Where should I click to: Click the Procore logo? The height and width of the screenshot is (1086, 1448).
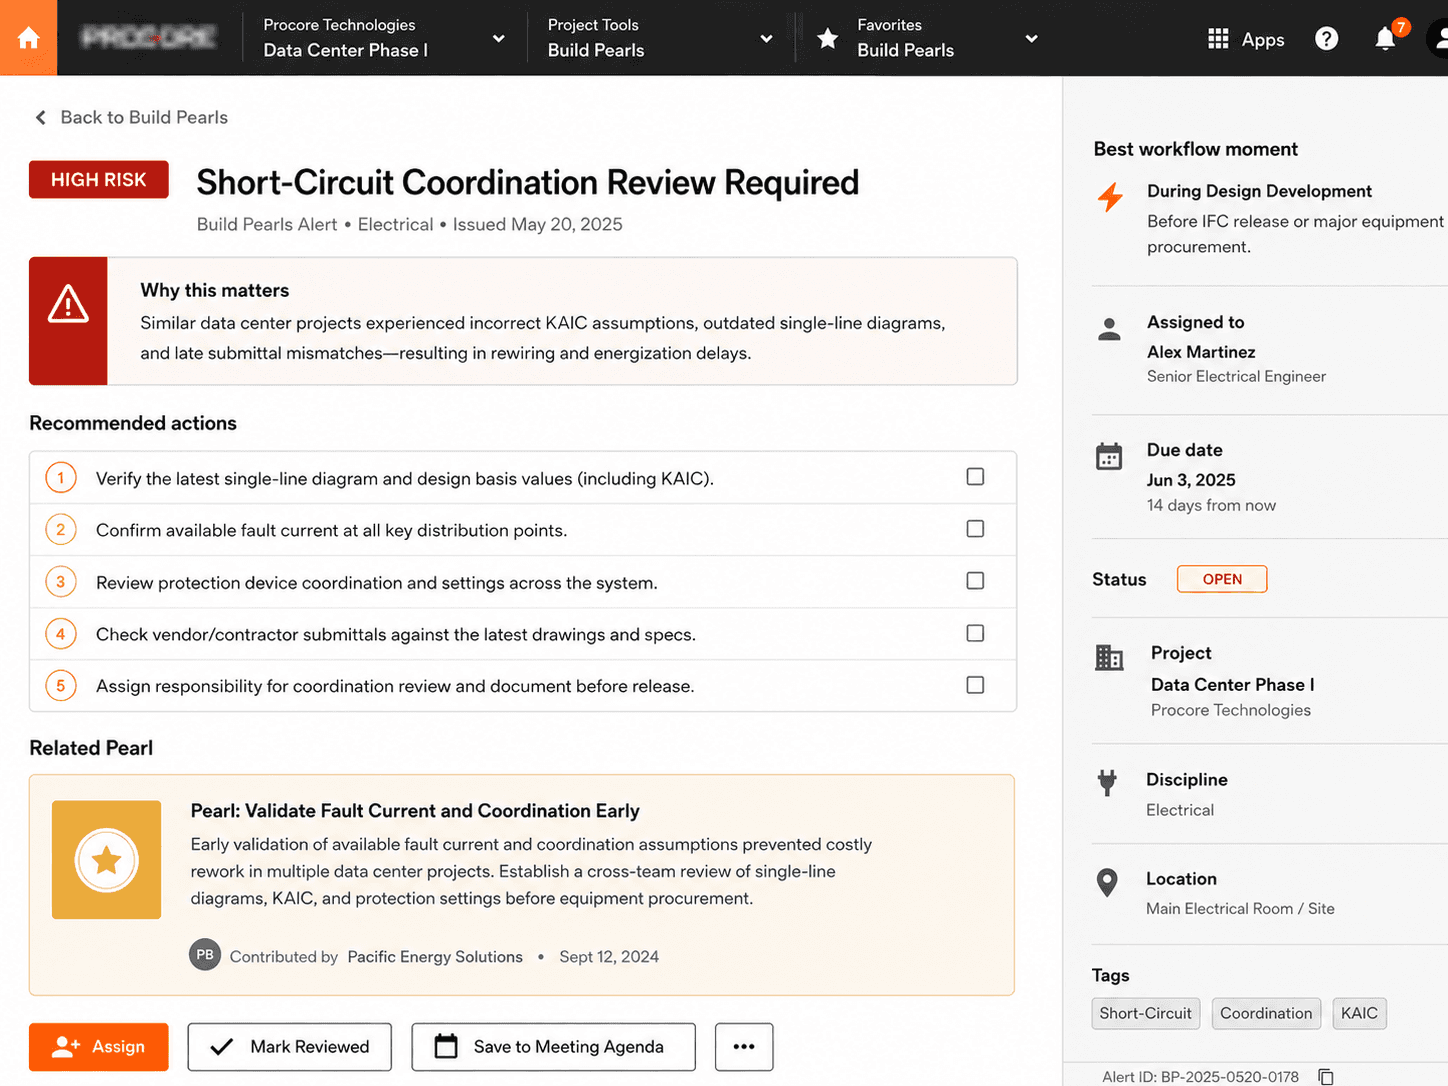point(148,38)
